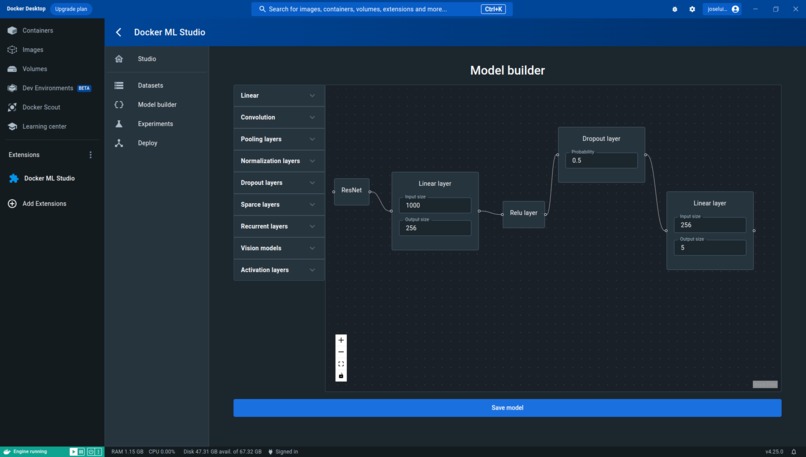
Task: Open Docker Desktop settings gear
Action: click(692, 9)
